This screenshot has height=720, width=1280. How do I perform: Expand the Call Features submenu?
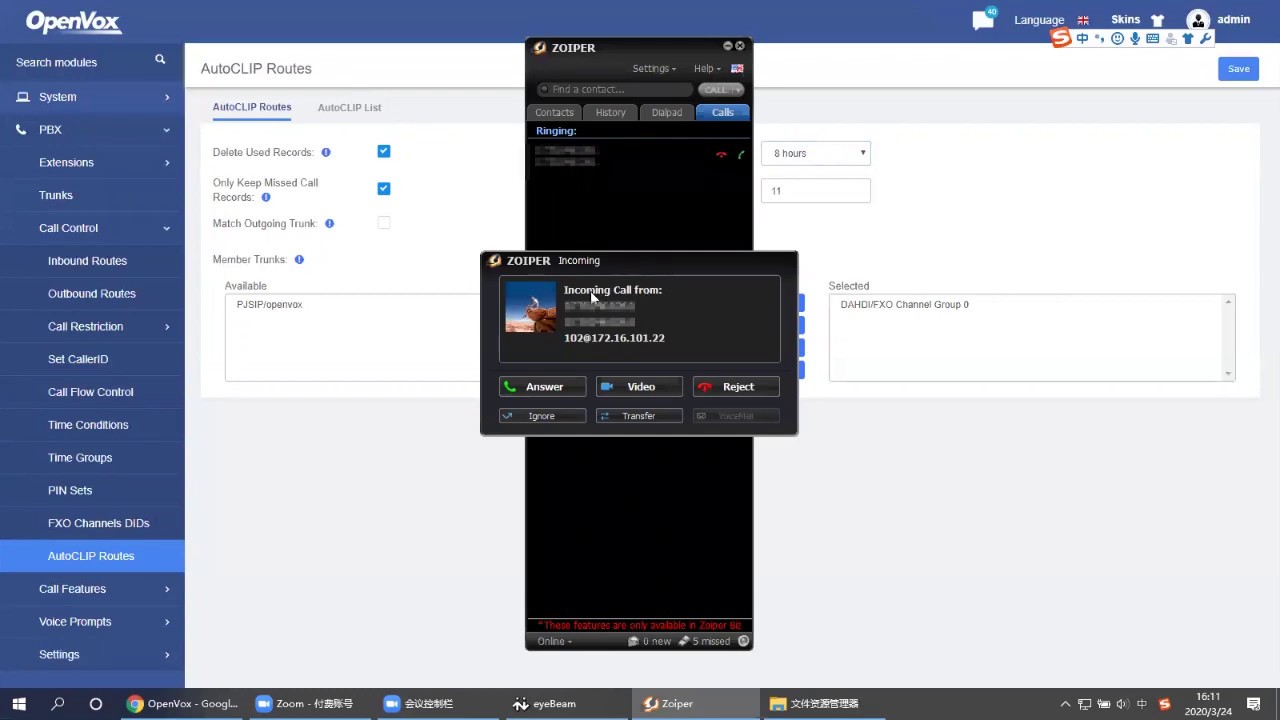tap(92, 589)
